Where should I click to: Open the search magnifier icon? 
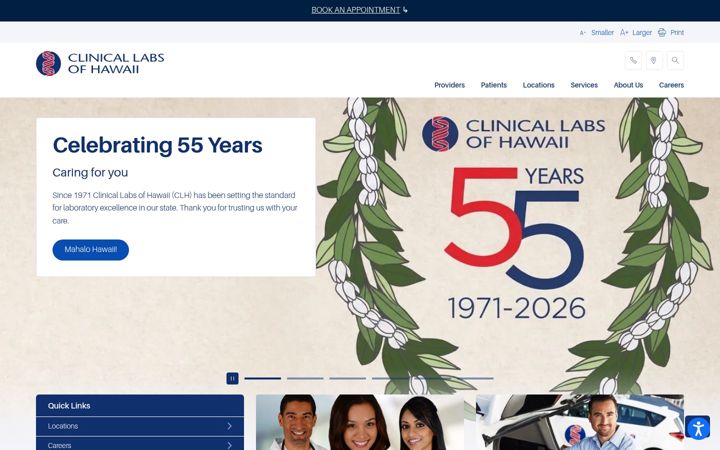675,60
